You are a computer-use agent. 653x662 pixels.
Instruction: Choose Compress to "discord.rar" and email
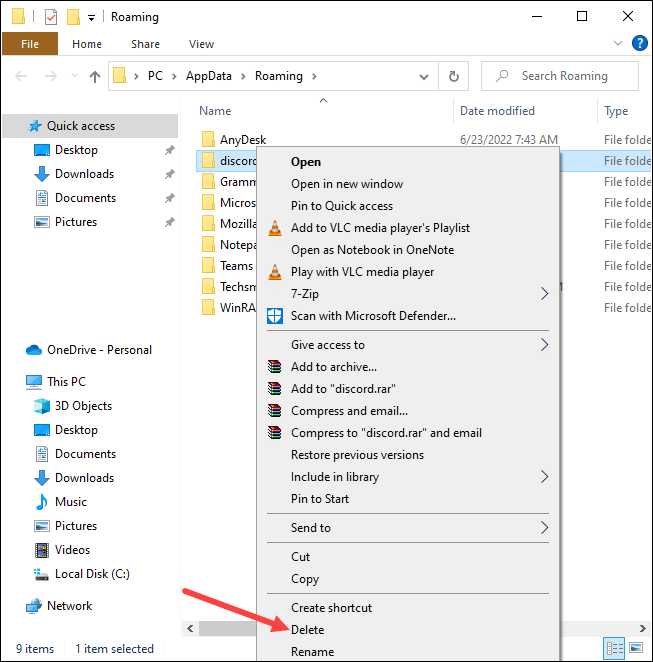386,433
